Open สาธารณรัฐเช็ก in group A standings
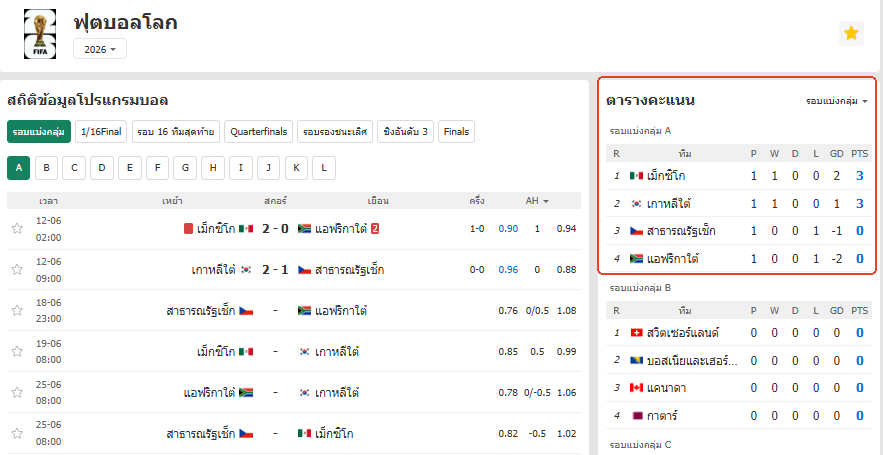This screenshot has height=455, width=883. [x=681, y=231]
